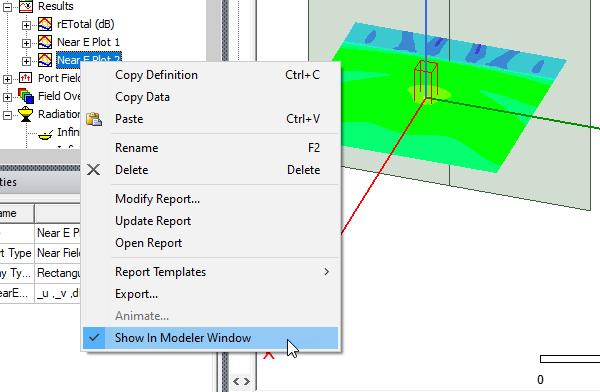Select the rETotal (dB) label
The width and height of the screenshot is (600, 392).
coord(86,24)
